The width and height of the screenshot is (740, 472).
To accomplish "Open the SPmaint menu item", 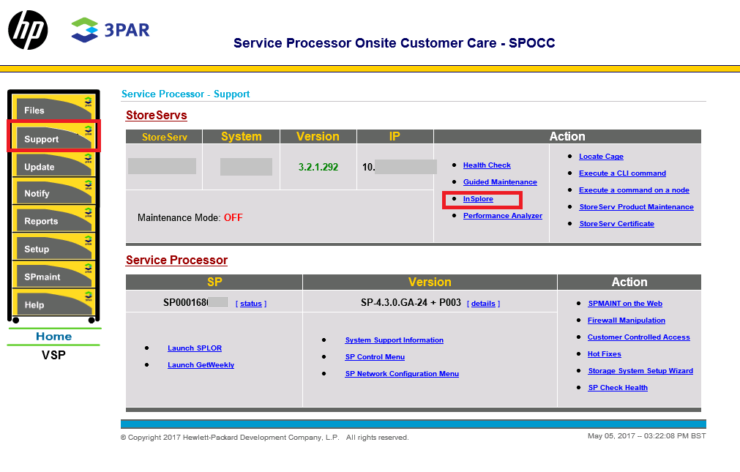I will point(54,275).
